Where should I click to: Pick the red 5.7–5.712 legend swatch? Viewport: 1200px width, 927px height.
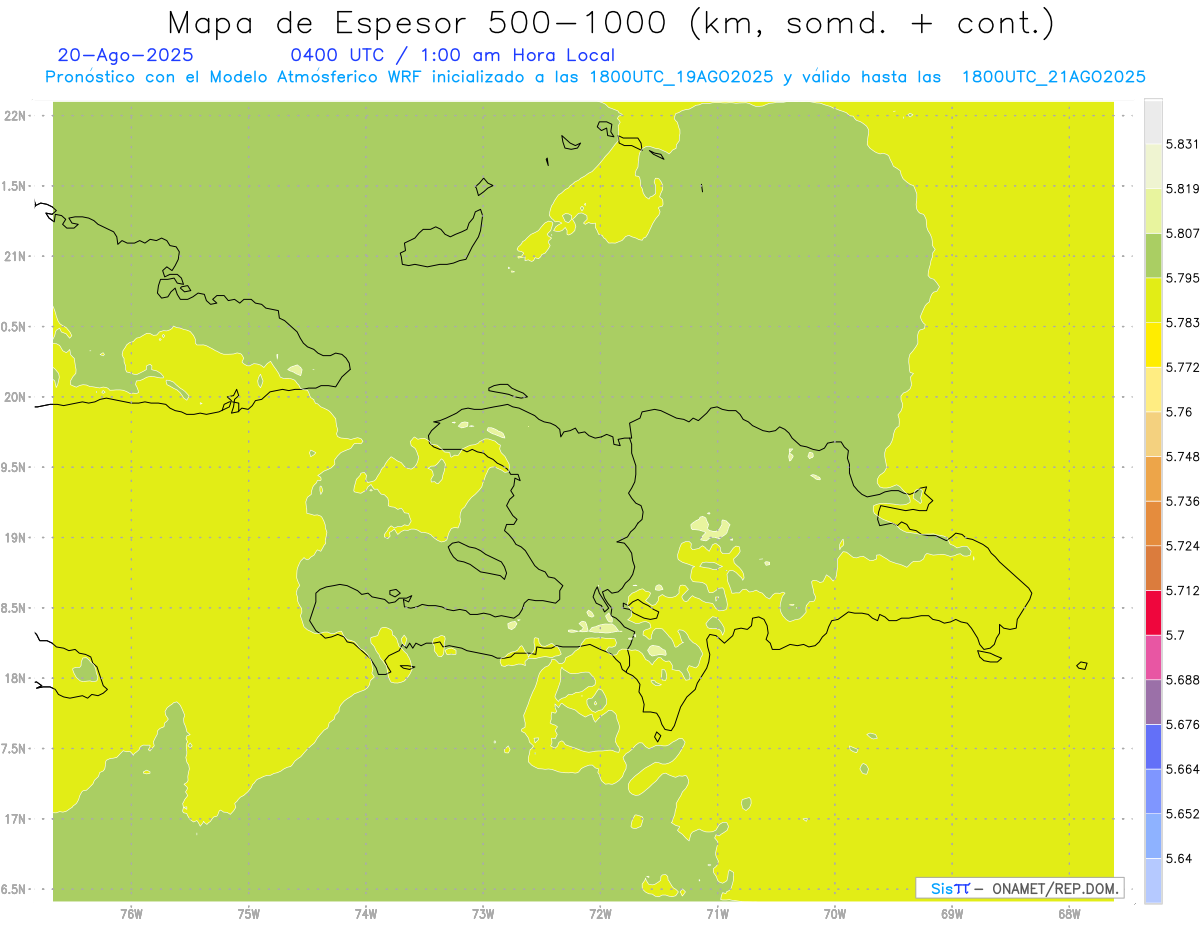[x=1153, y=612]
